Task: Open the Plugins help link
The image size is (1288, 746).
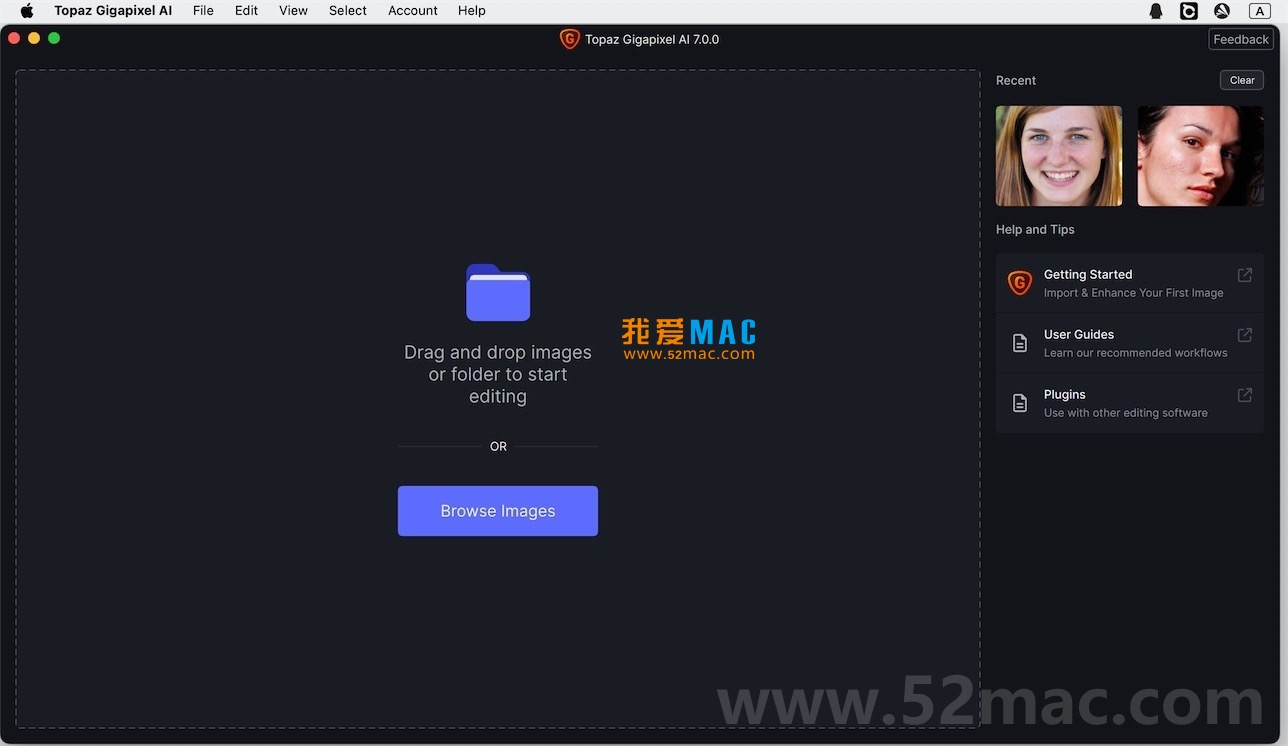Action: point(1130,403)
